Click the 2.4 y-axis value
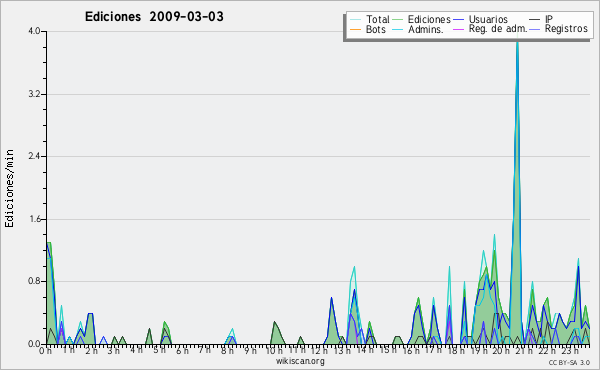Image resolution: width=600 pixels, height=370 pixels. click(34, 156)
